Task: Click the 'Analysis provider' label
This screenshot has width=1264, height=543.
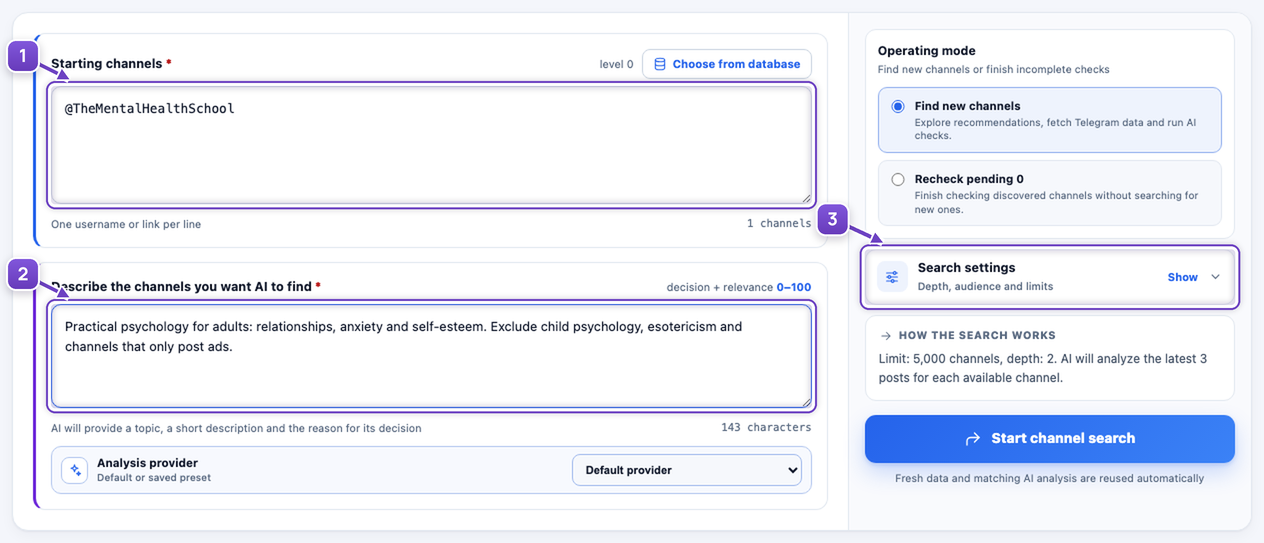Action: point(147,463)
